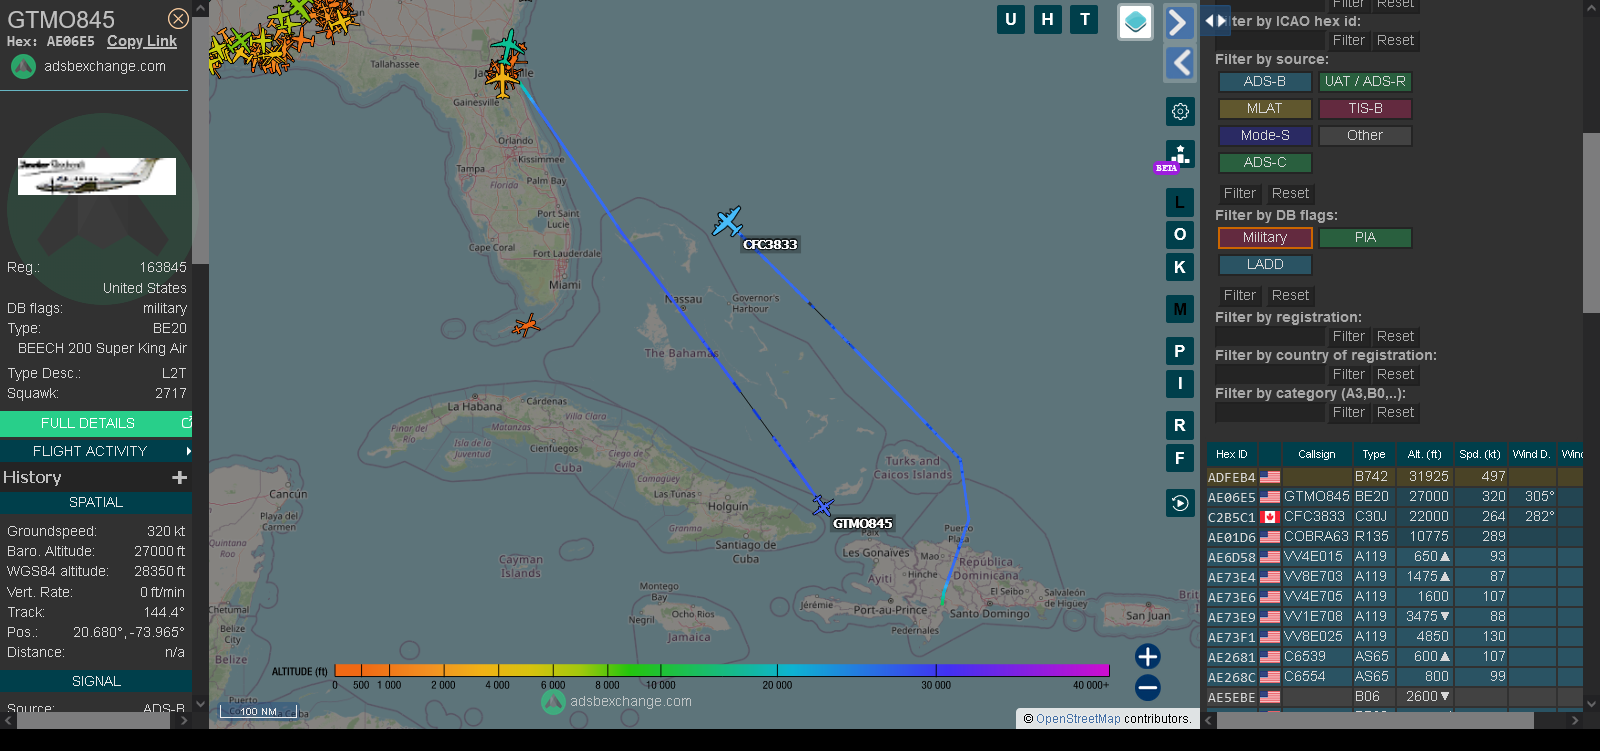This screenshot has height=751, width=1600.
Task: Close the GTMO845 aircraft info panel
Action: click(x=178, y=19)
